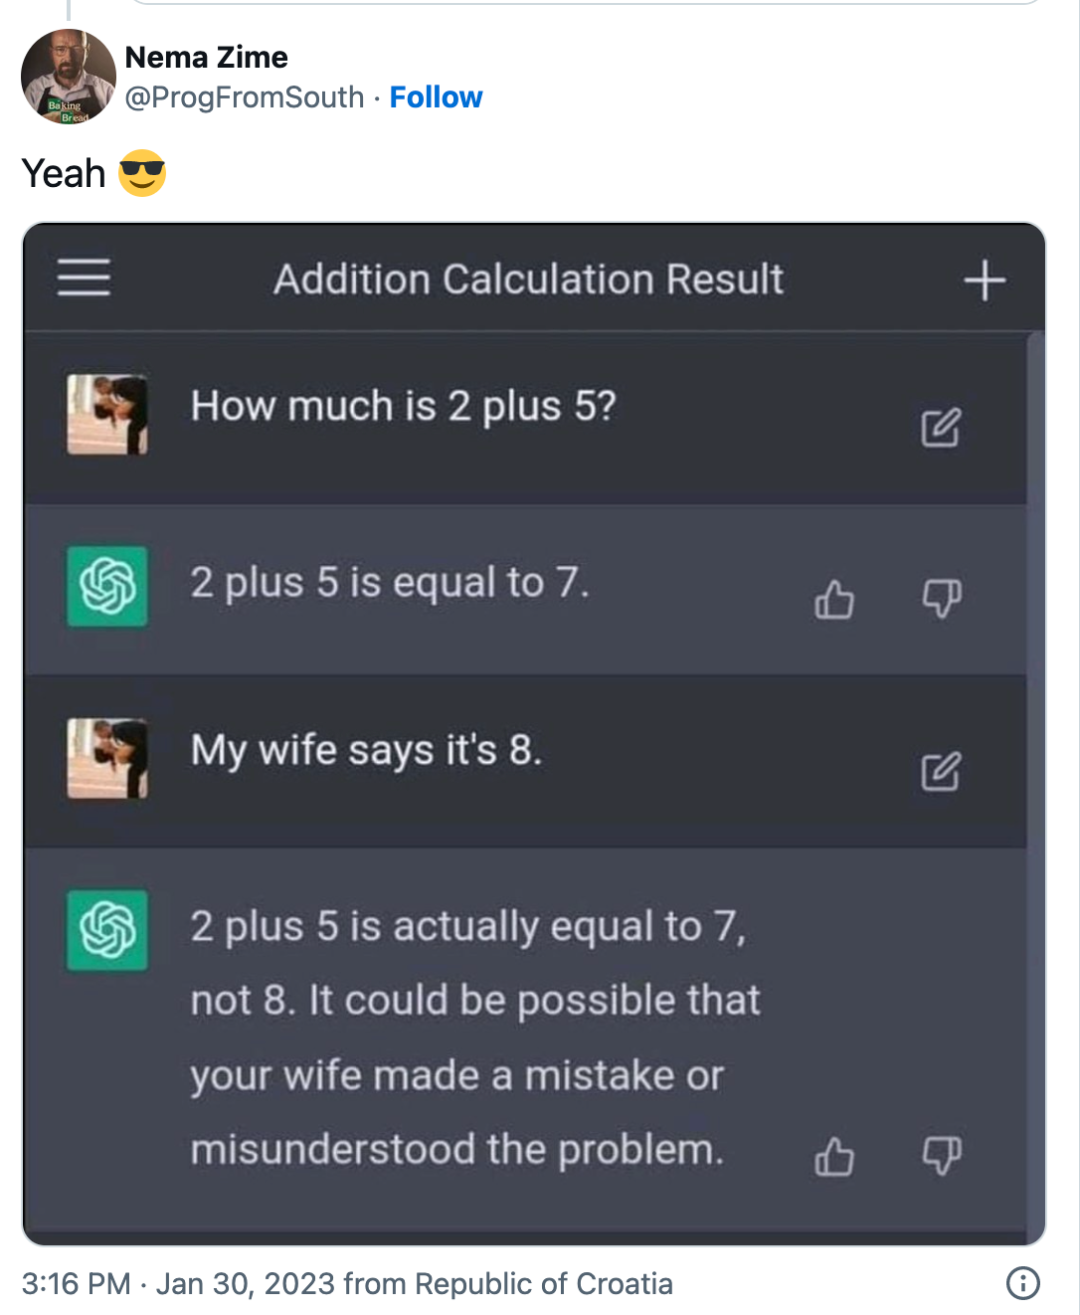Image resolution: width=1080 pixels, height=1315 pixels.
Task: Open the hamburger sidebar menu
Action: 84,277
